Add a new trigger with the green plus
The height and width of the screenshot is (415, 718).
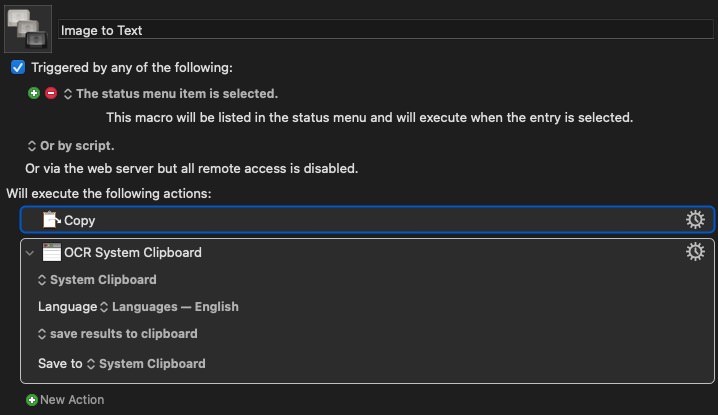tap(33, 93)
